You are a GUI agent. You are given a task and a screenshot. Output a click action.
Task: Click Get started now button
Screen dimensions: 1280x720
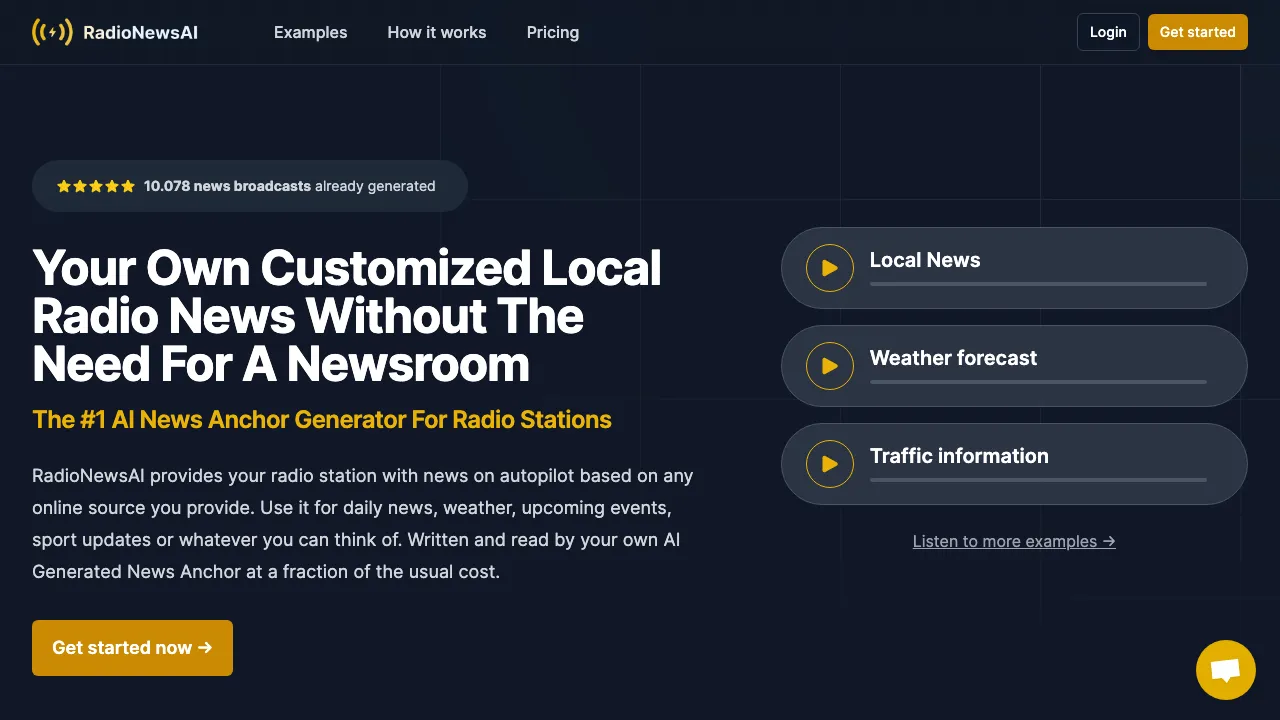[x=132, y=648]
